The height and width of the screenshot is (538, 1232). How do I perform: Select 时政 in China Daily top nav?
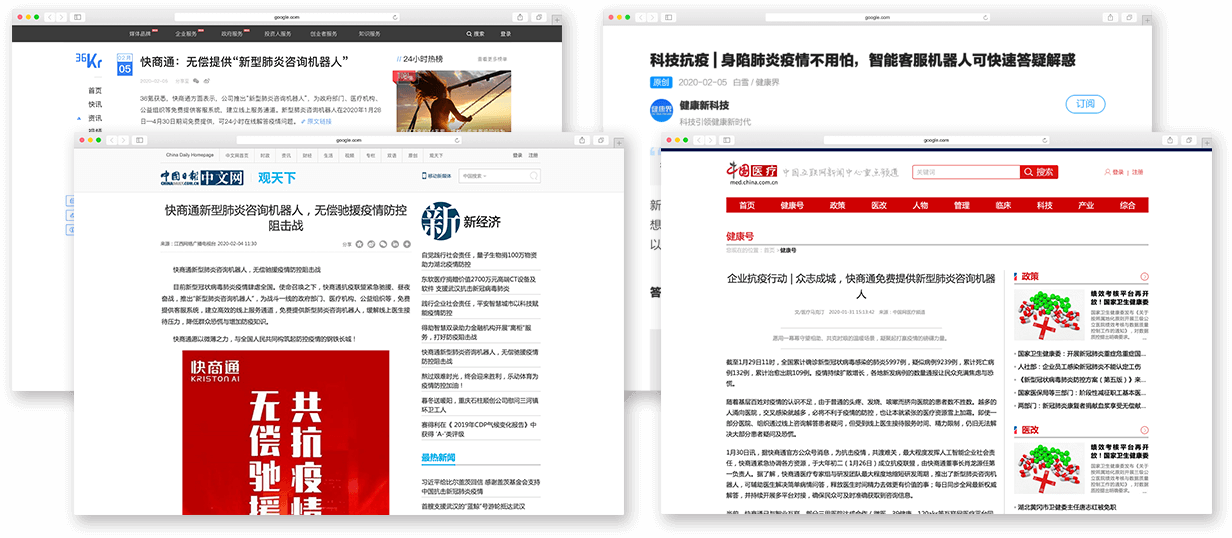(265, 156)
